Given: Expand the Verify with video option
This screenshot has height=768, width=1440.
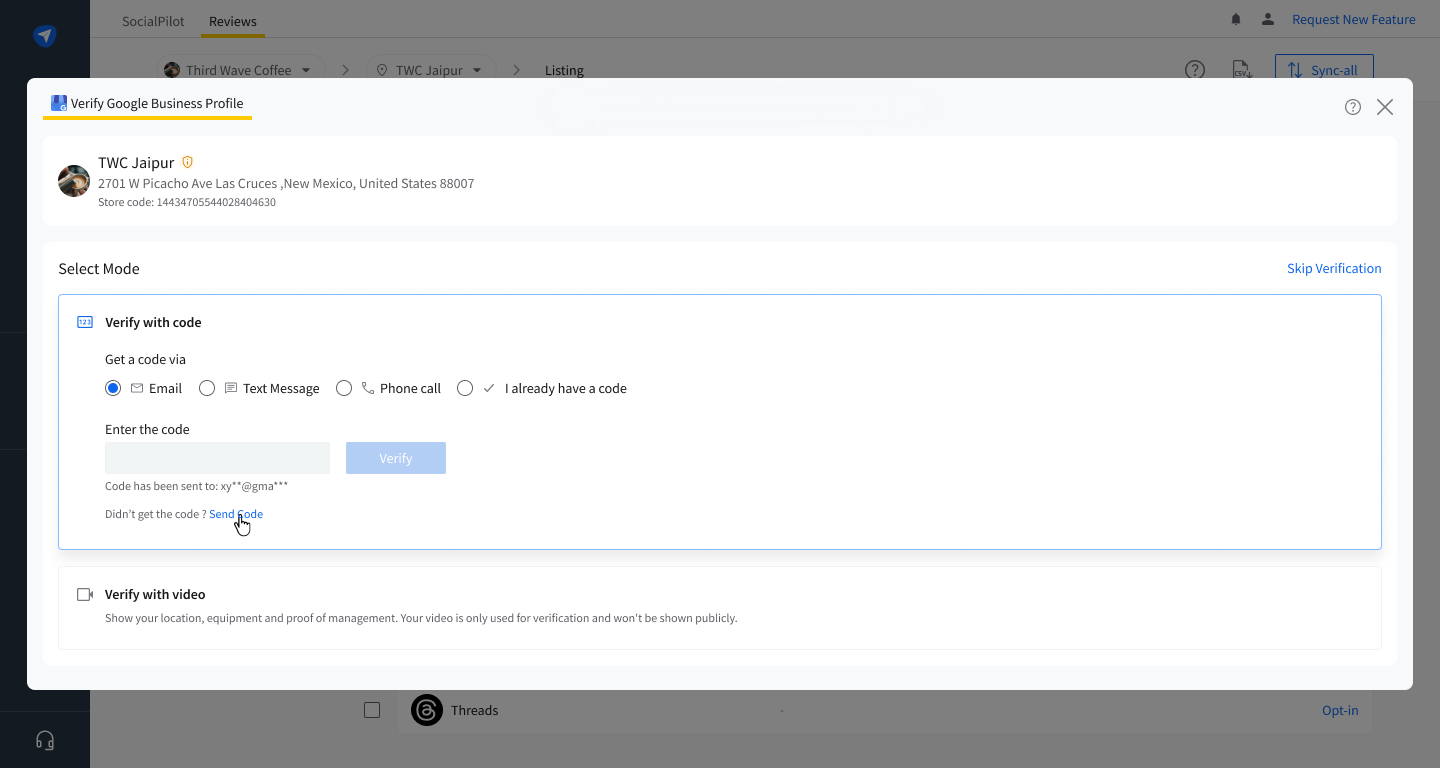Looking at the screenshot, I should coord(720,608).
